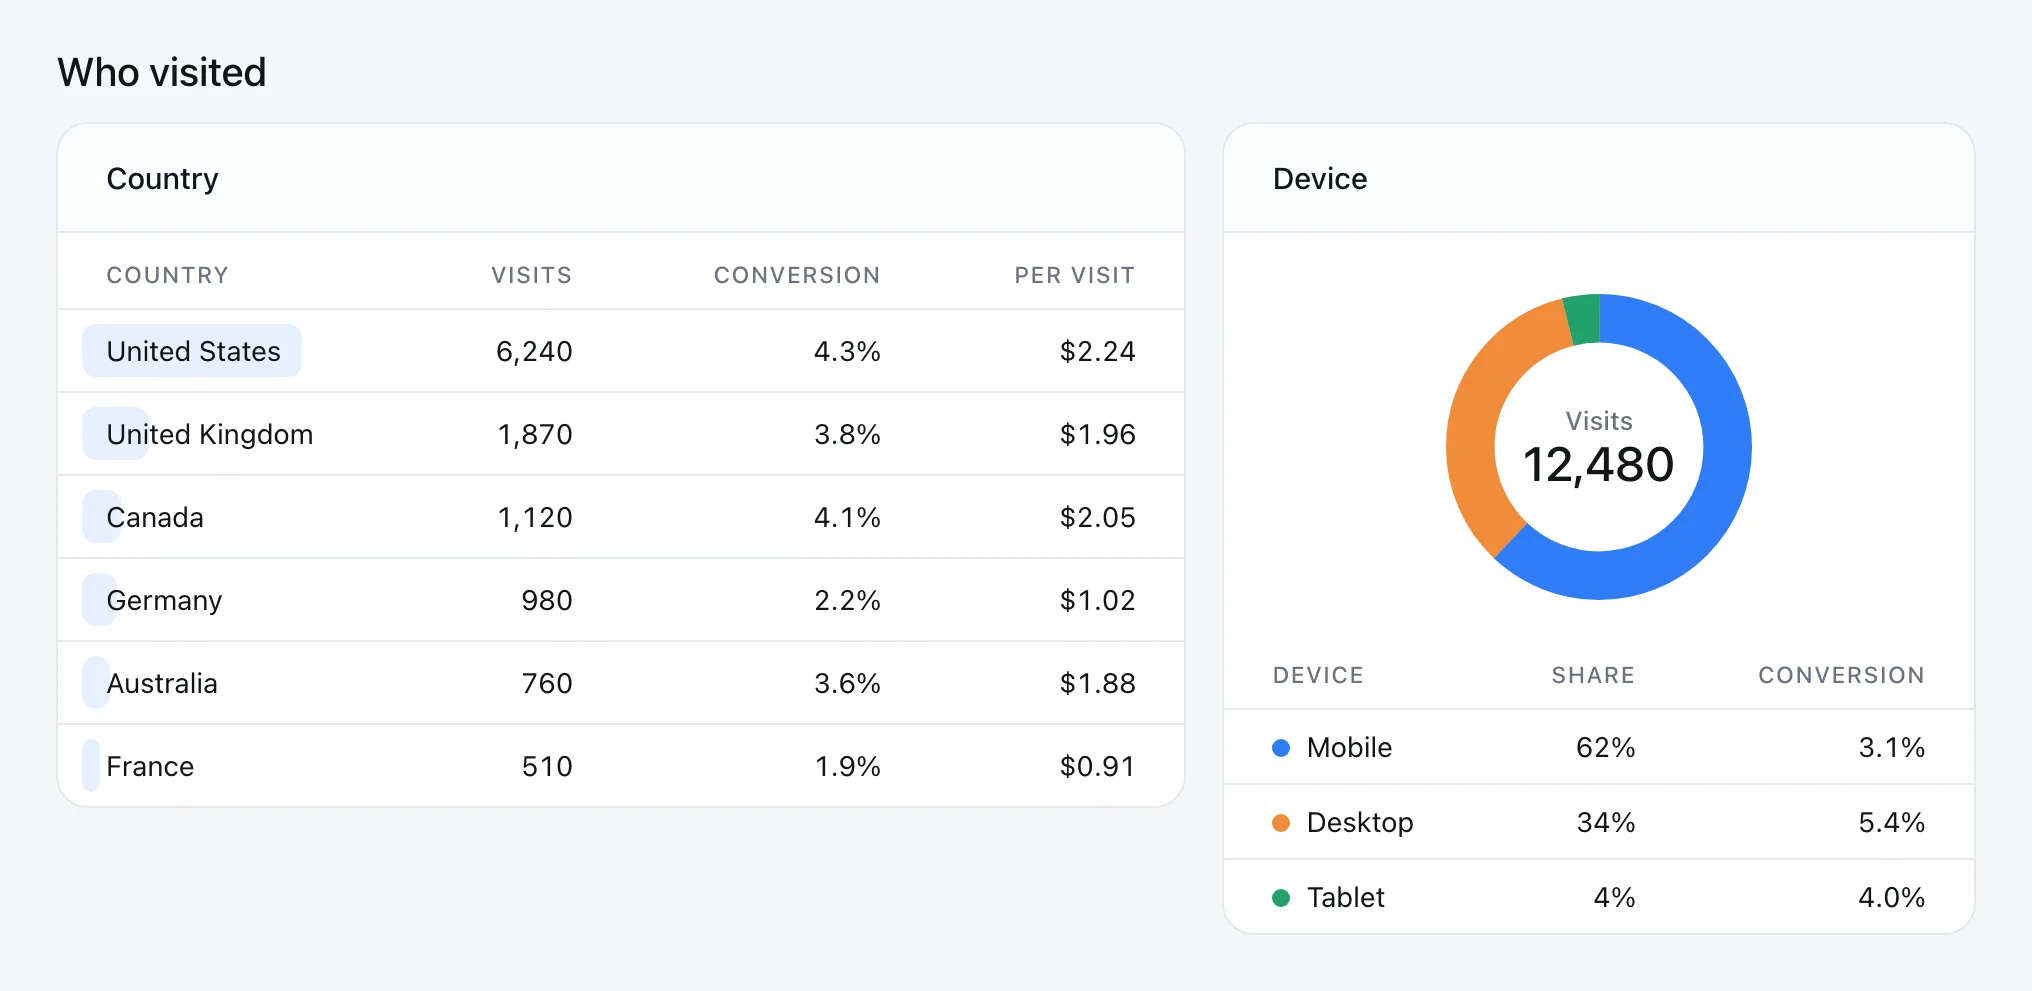The height and width of the screenshot is (991, 2032).
Task: Click the 2.2% conversion value
Action: point(847,600)
